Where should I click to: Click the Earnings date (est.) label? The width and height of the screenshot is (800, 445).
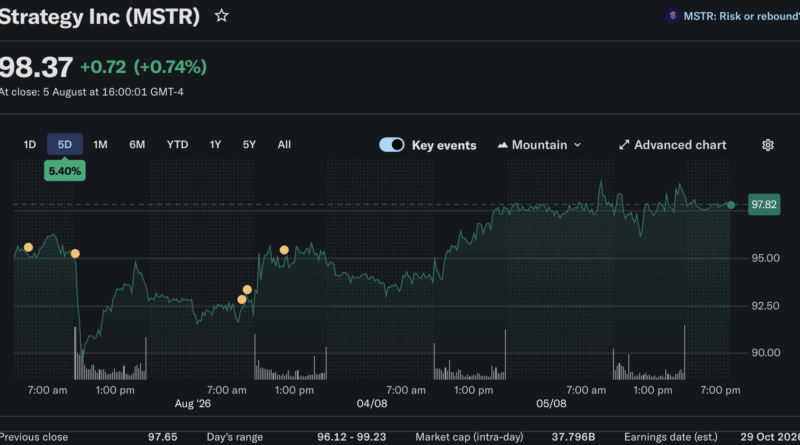point(670,437)
